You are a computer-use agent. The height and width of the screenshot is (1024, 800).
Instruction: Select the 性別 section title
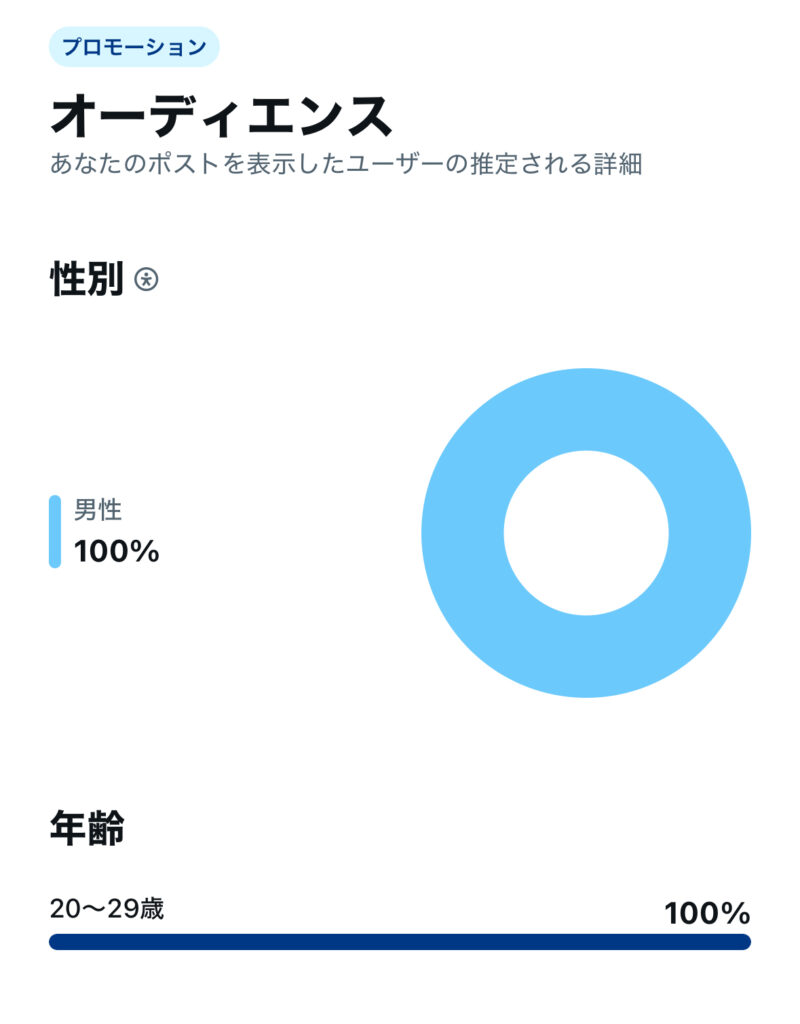[86, 280]
